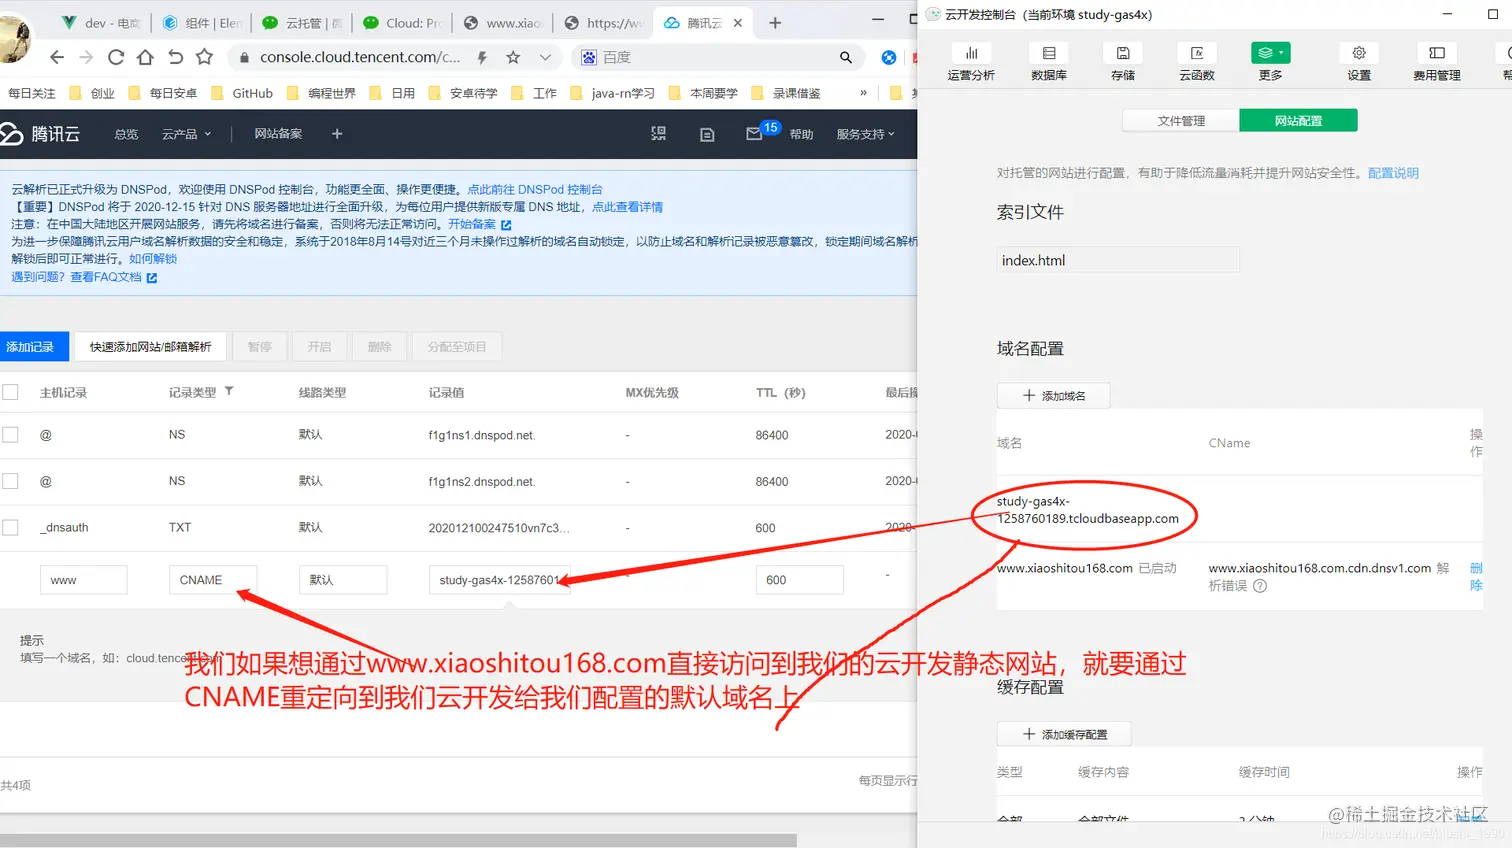Focus TTL field showing 600
The width and height of the screenshot is (1512, 848).
(x=800, y=580)
